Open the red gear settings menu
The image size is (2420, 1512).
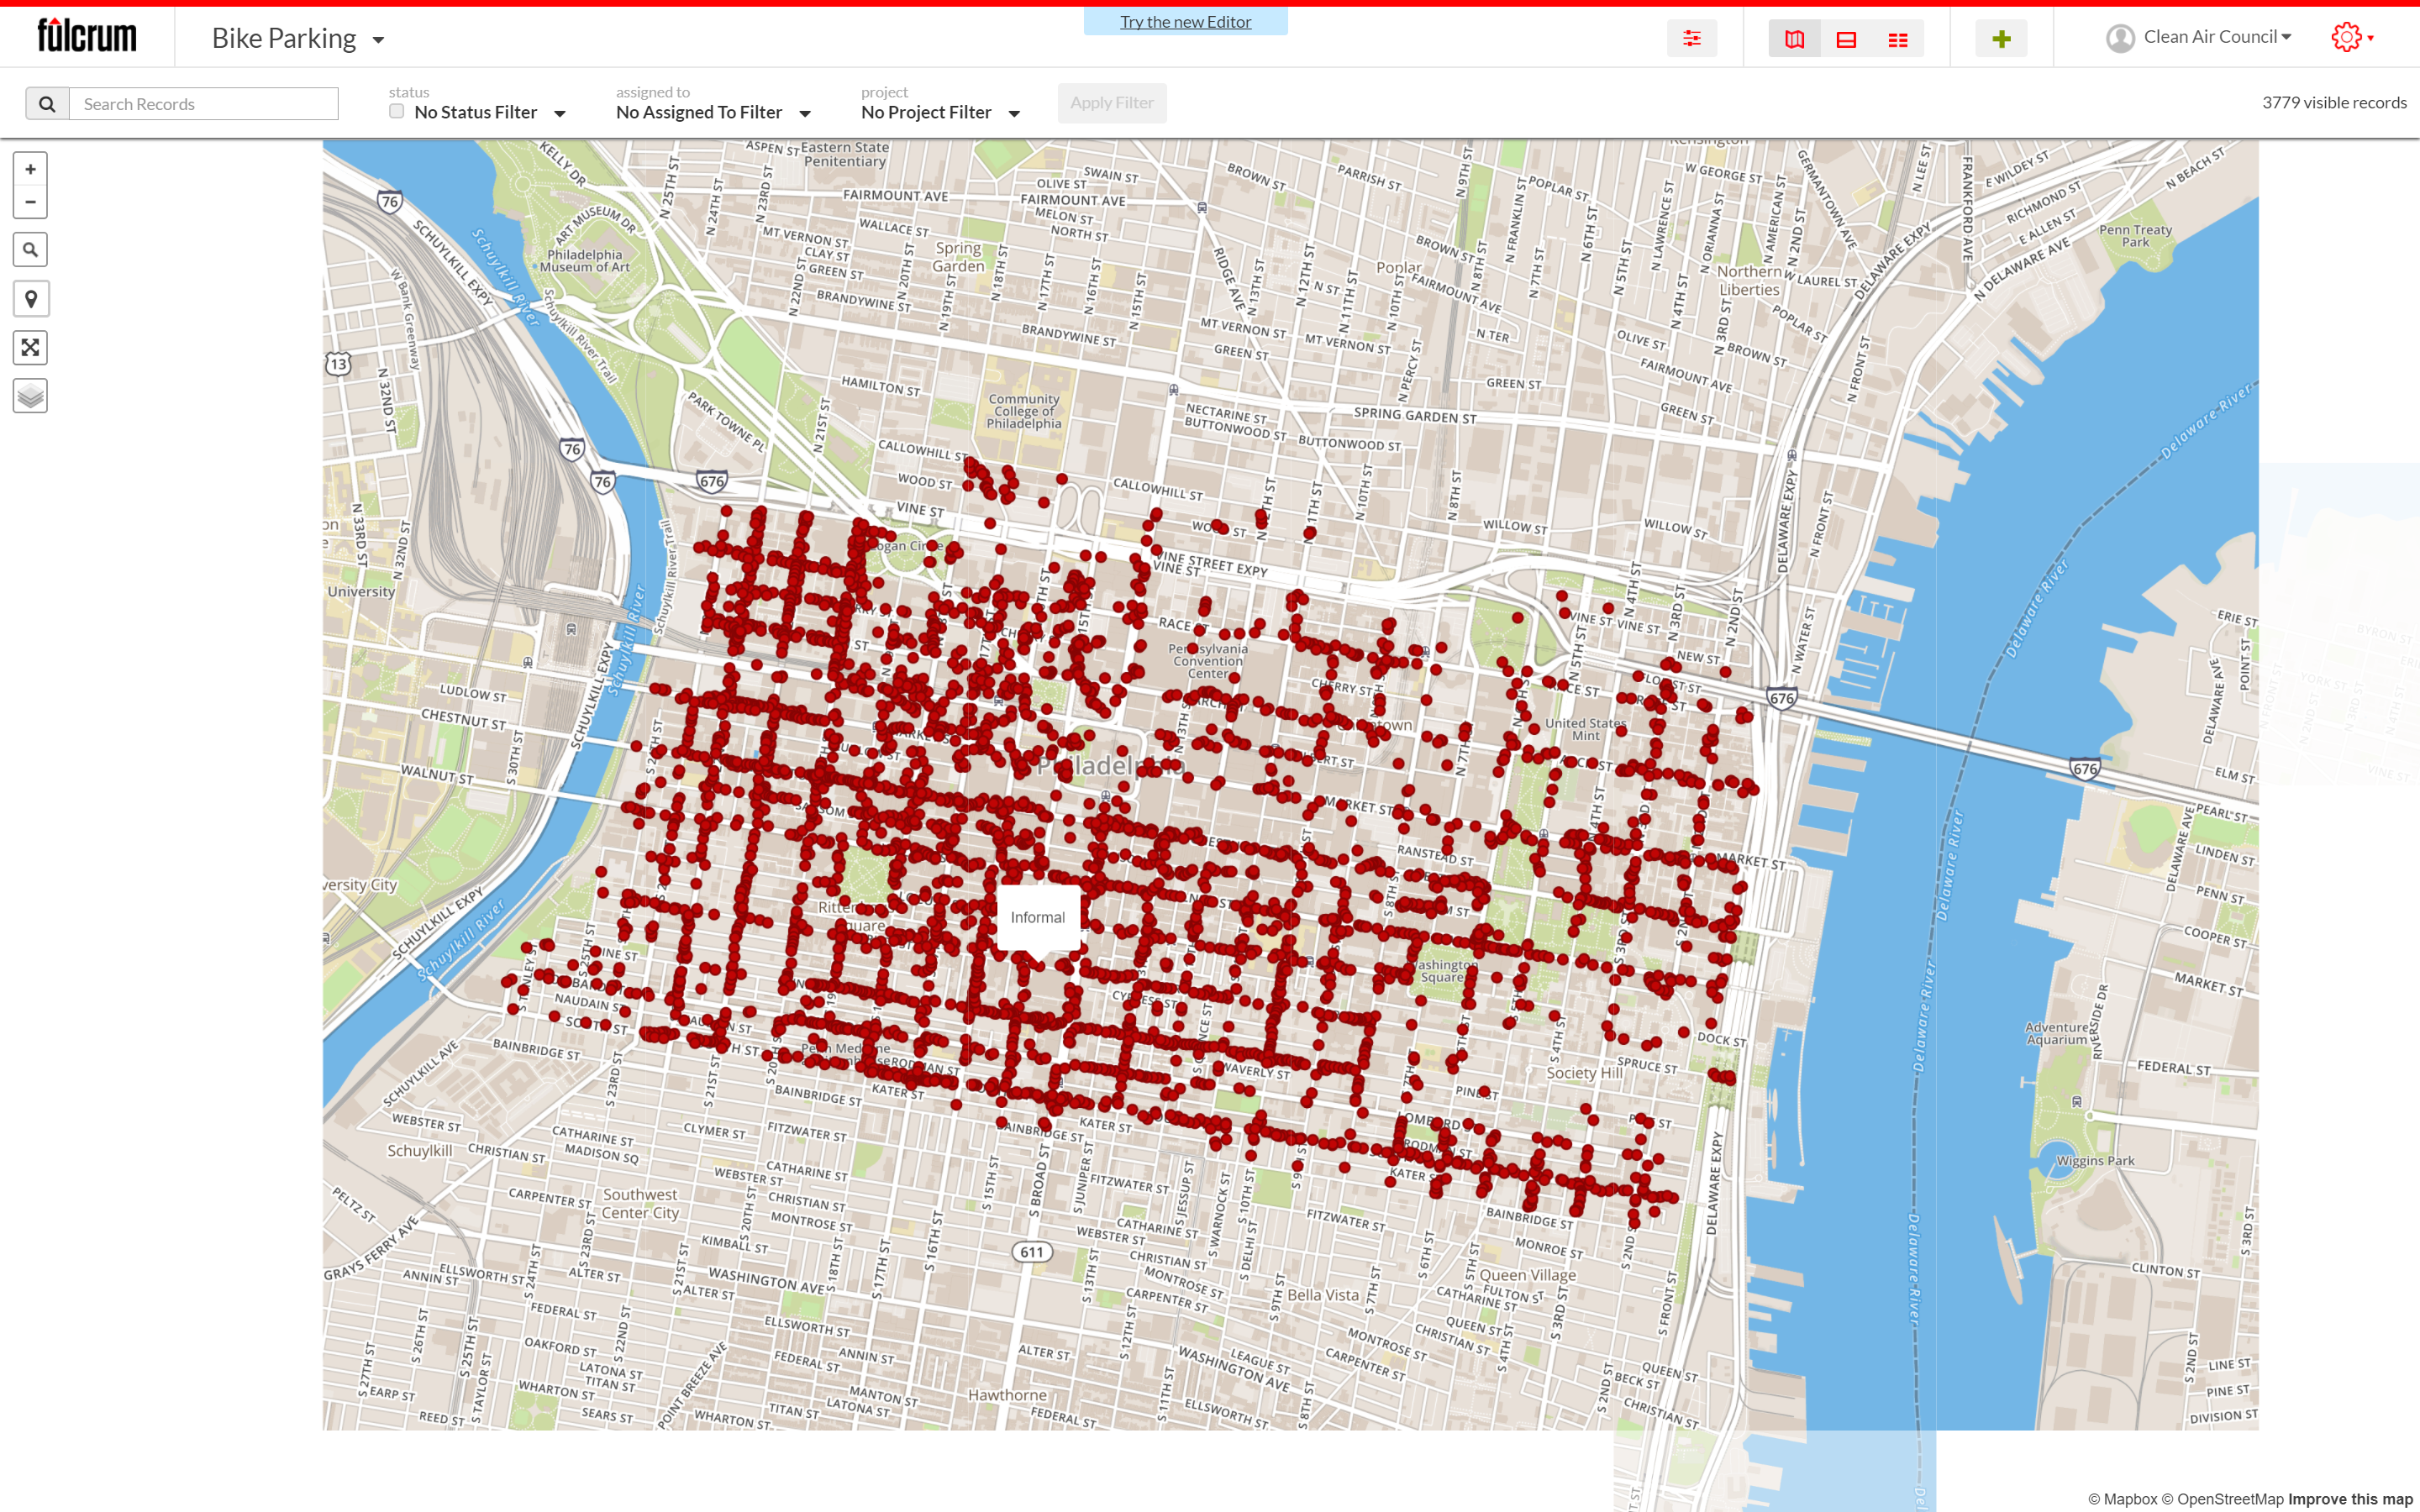pyautogui.click(x=2351, y=38)
